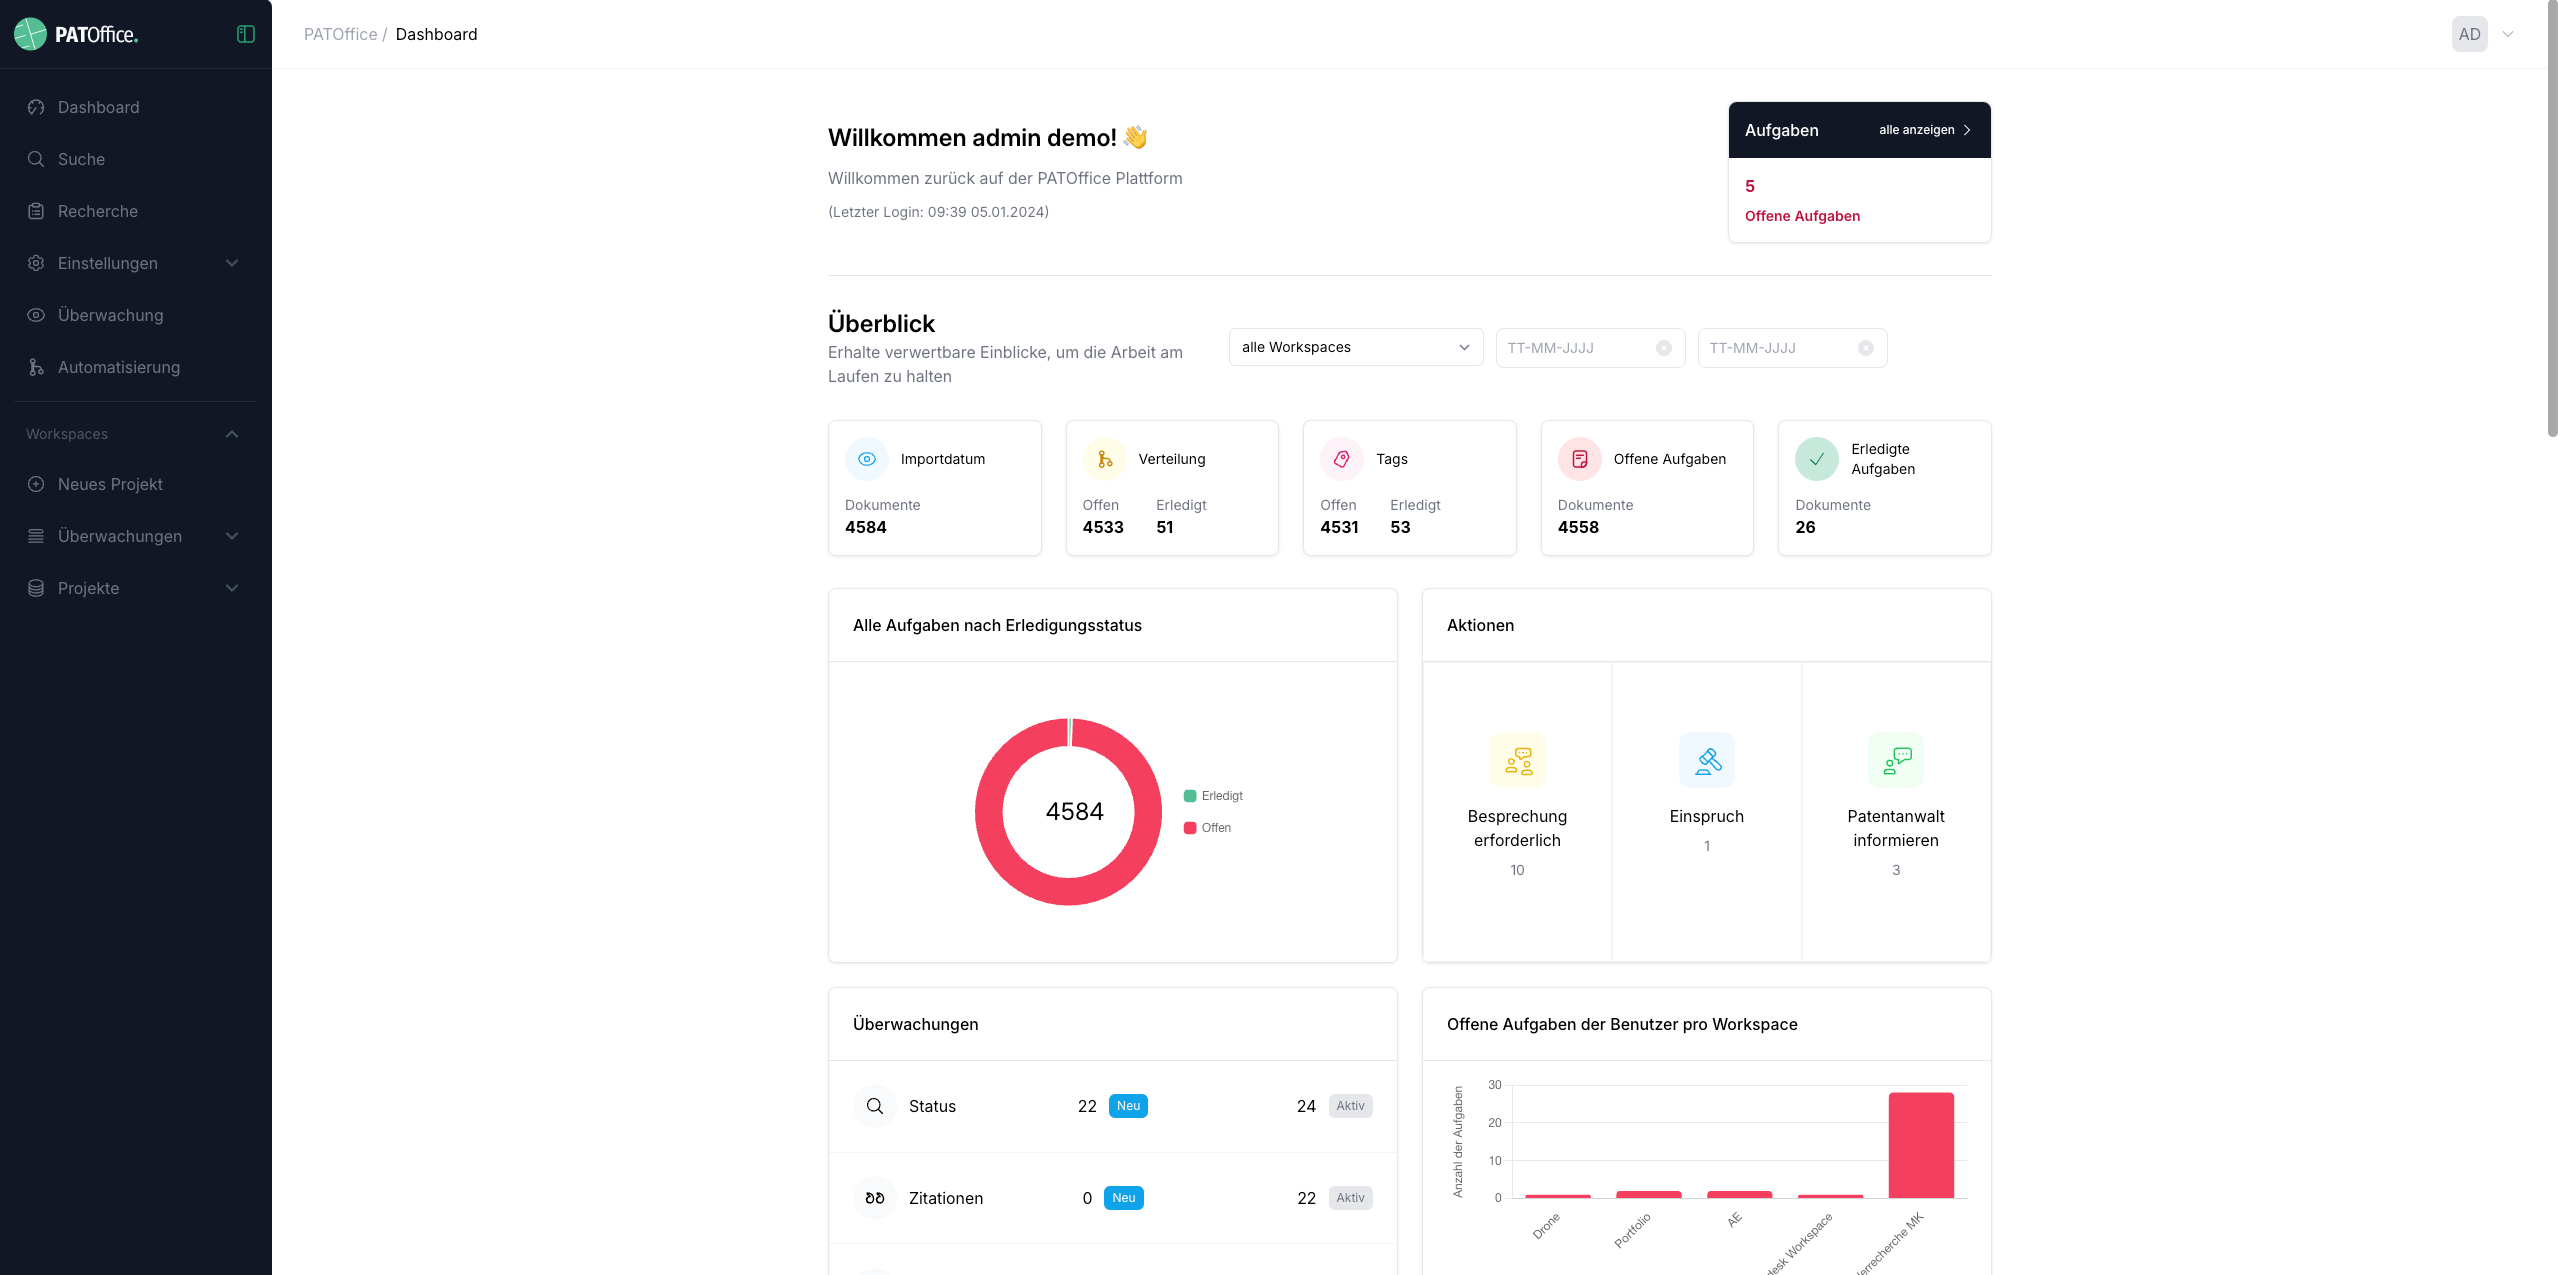The width and height of the screenshot is (2558, 1275).
Task: Click the Importdatum eye icon
Action: tap(866, 459)
